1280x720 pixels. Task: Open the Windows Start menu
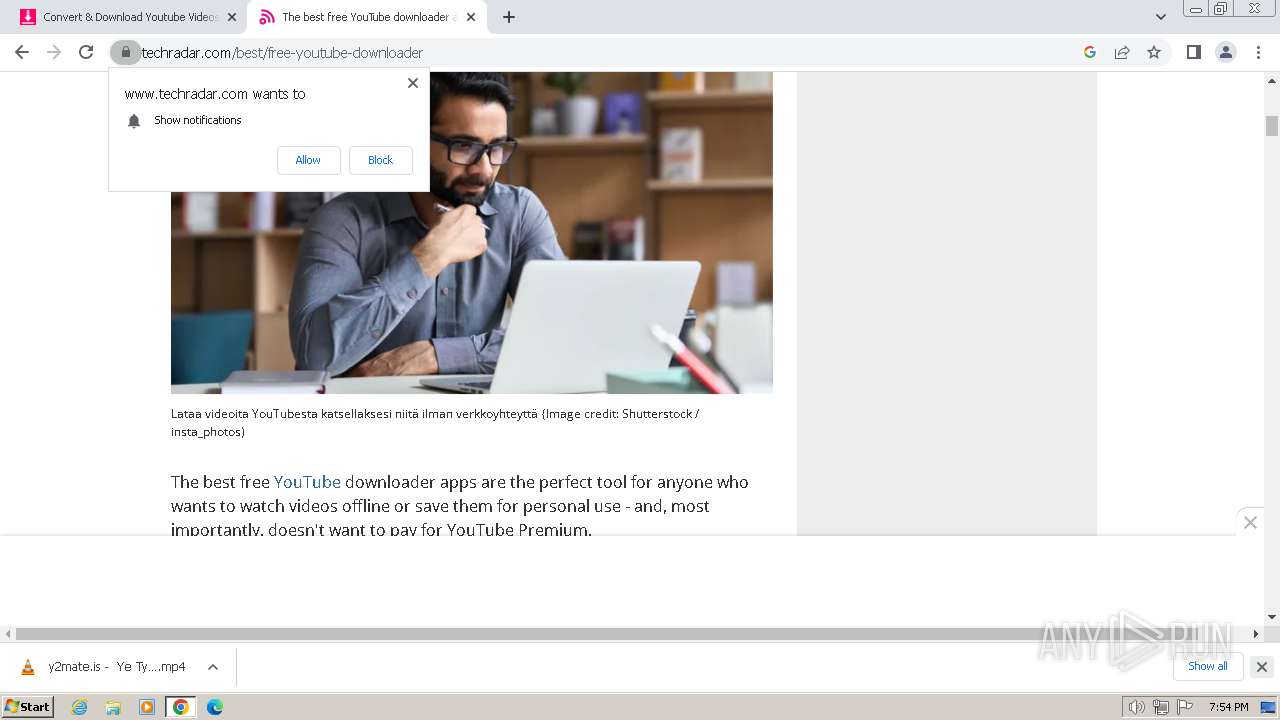(28, 707)
